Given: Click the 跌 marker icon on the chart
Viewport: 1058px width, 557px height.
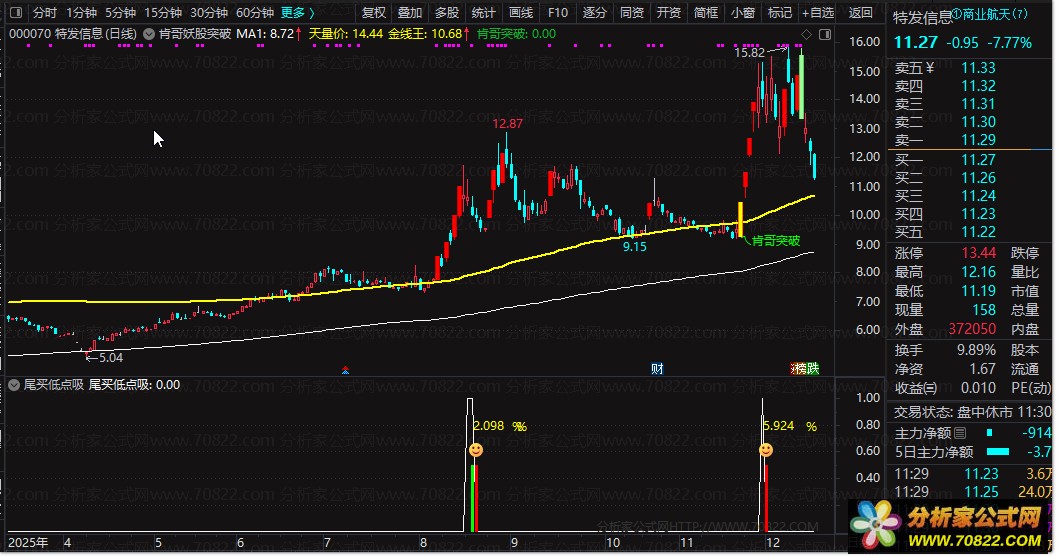Looking at the screenshot, I should [812, 368].
